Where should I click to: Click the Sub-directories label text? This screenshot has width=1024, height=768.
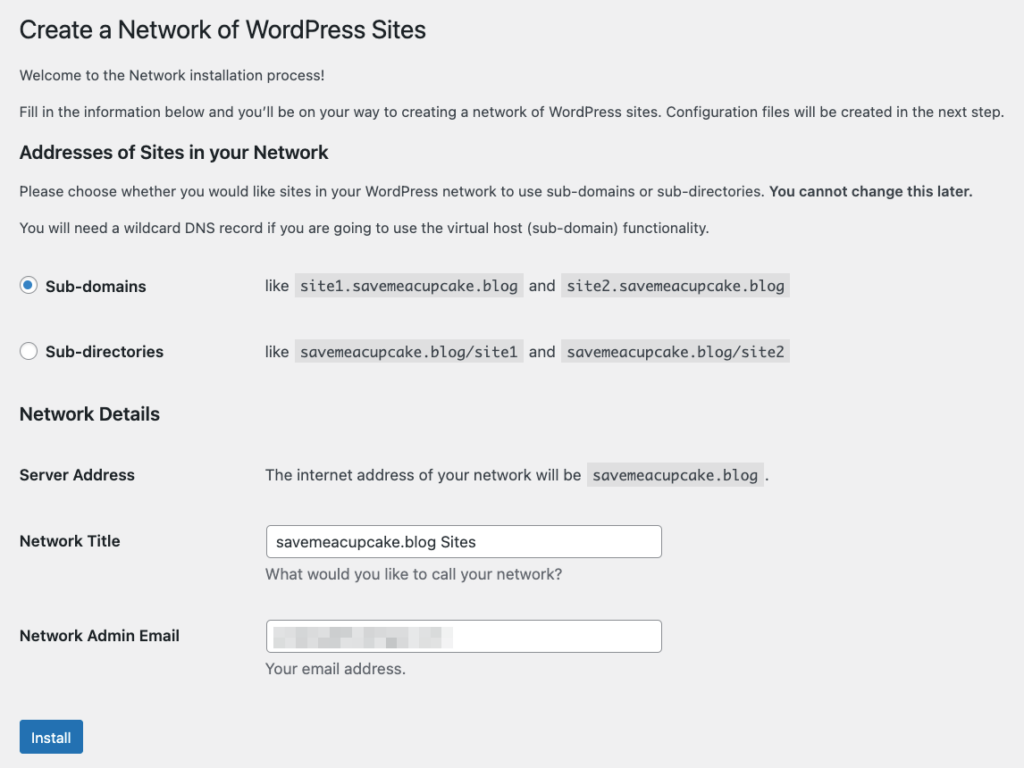[x=101, y=351]
